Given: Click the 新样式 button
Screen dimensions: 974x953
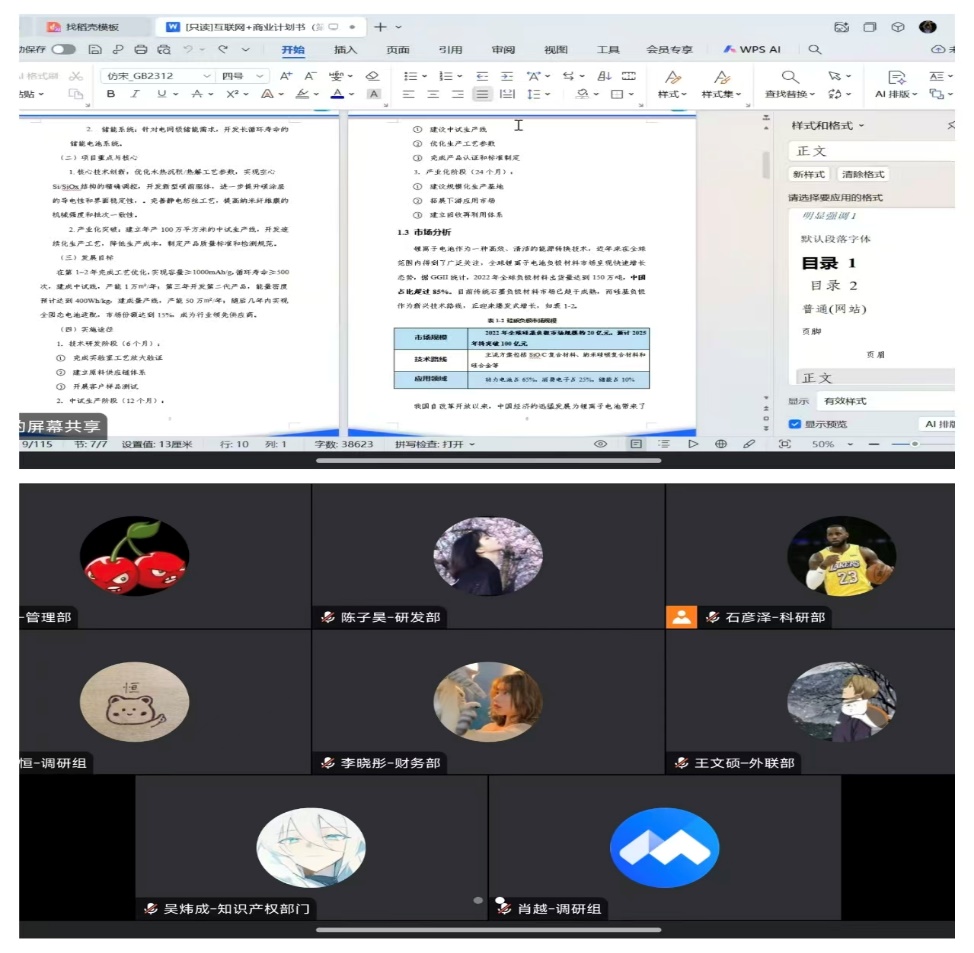Looking at the screenshot, I should pos(809,174).
